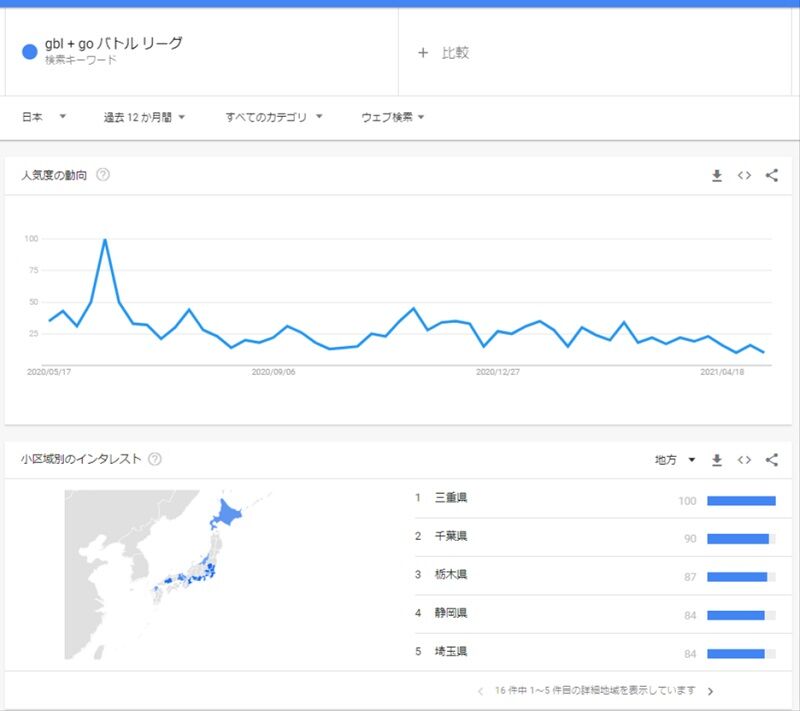Image resolution: width=800 pixels, height=711 pixels.
Task: Open help for 小区域別のインタレスト
Action: point(155,459)
